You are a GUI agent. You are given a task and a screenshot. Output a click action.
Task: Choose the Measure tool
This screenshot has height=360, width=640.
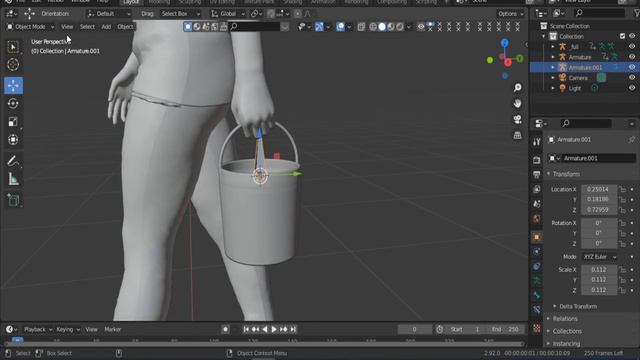[13, 179]
